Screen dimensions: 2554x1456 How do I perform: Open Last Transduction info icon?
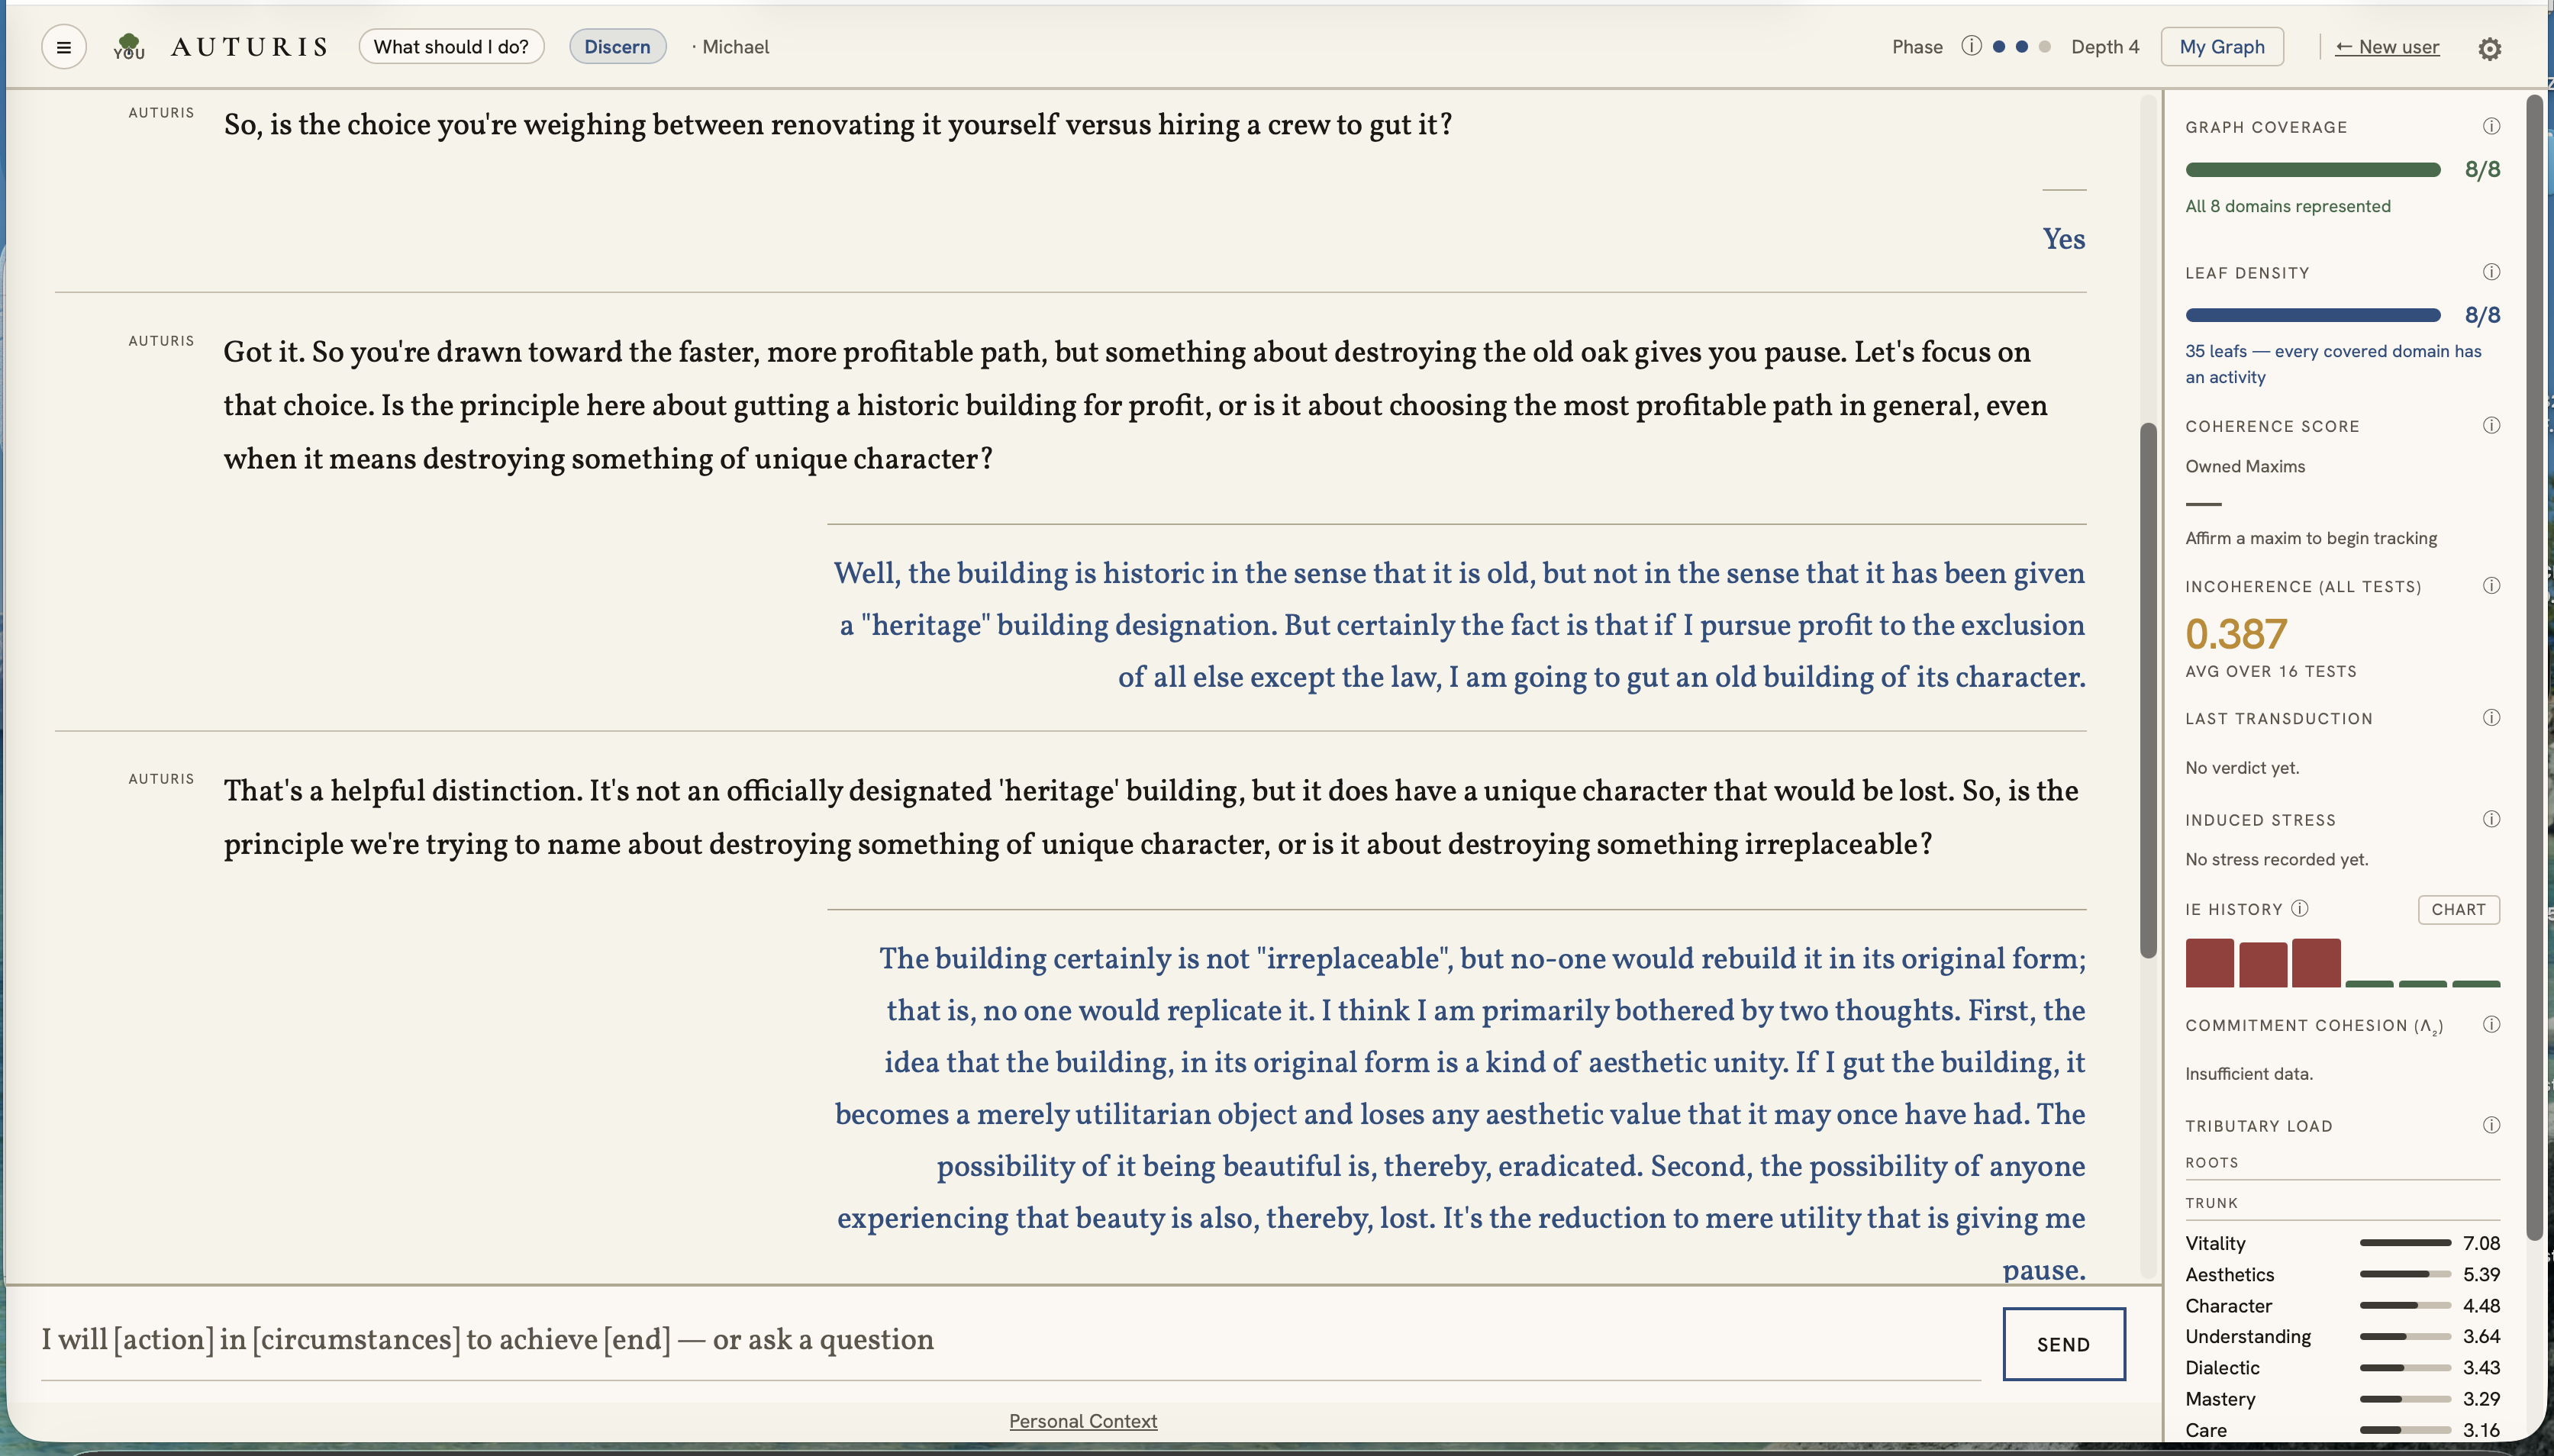[x=2491, y=717]
